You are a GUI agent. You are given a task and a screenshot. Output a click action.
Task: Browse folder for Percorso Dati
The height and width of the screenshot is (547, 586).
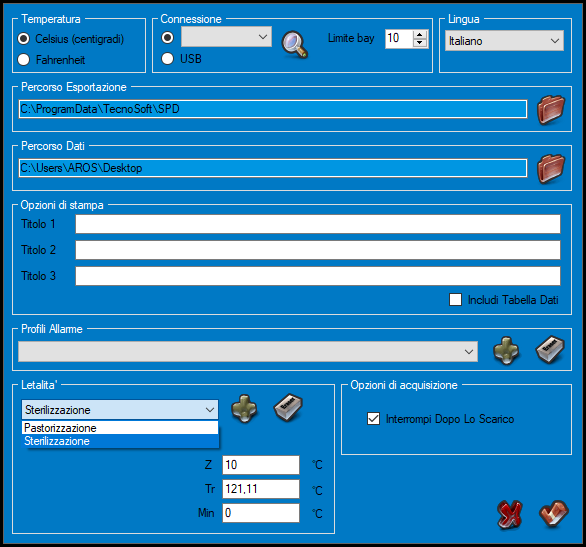point(551,169)
